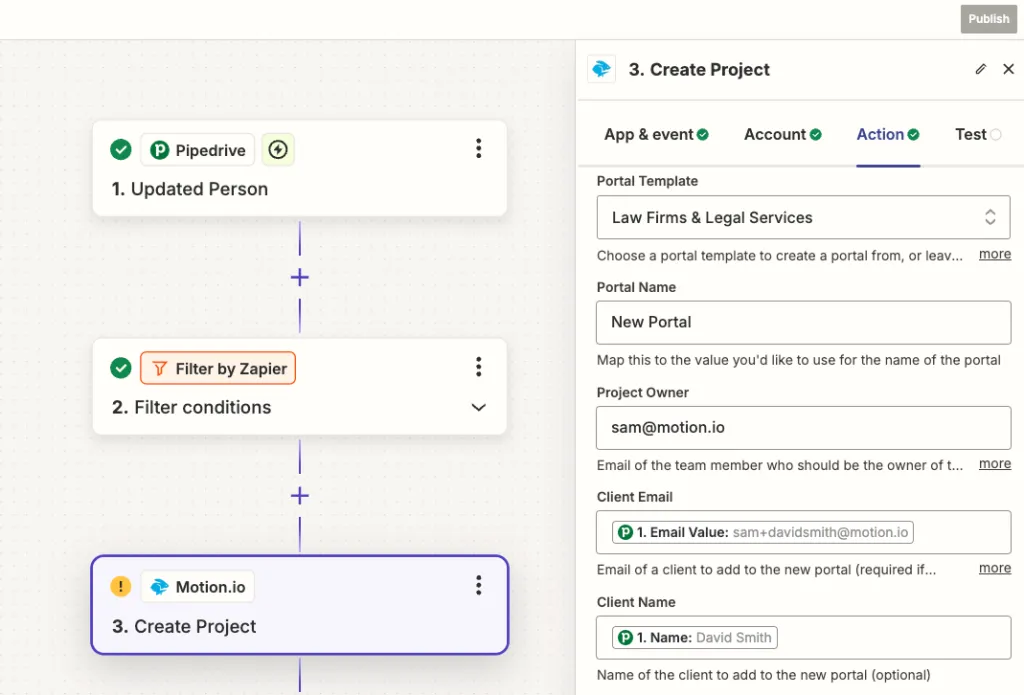Select the Name: David Smith pill
Screen dimensions: 1024x695
(694, 638)
